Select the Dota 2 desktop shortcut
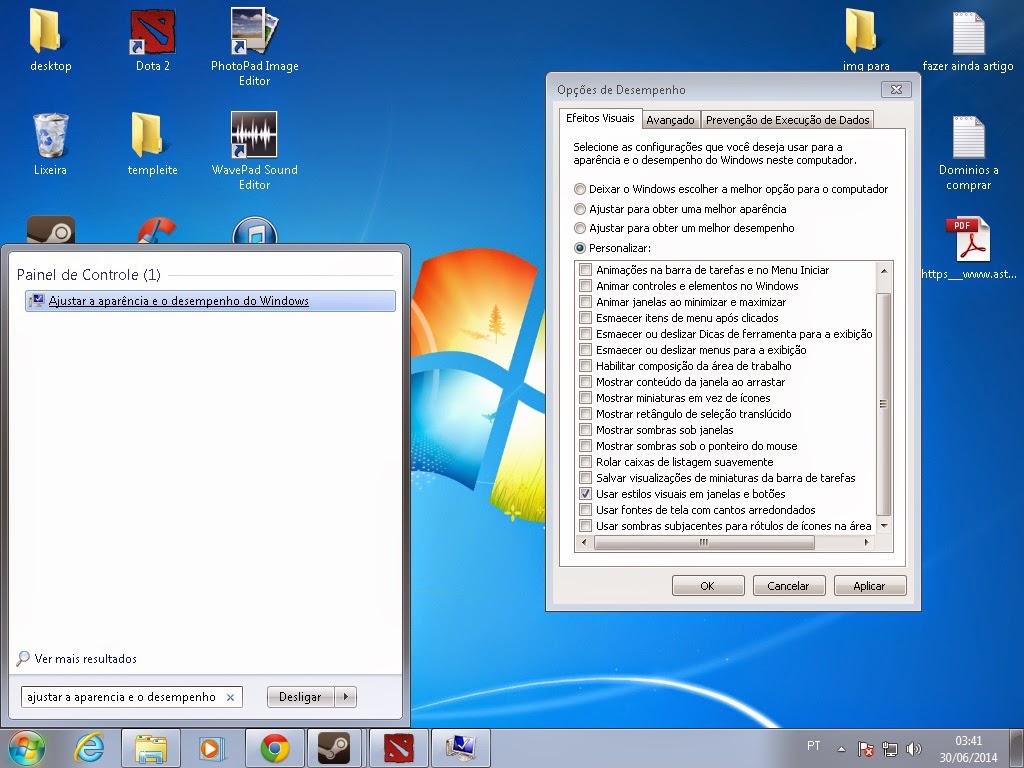Screen dimensions: 1024x768 (x=153, y=31)
